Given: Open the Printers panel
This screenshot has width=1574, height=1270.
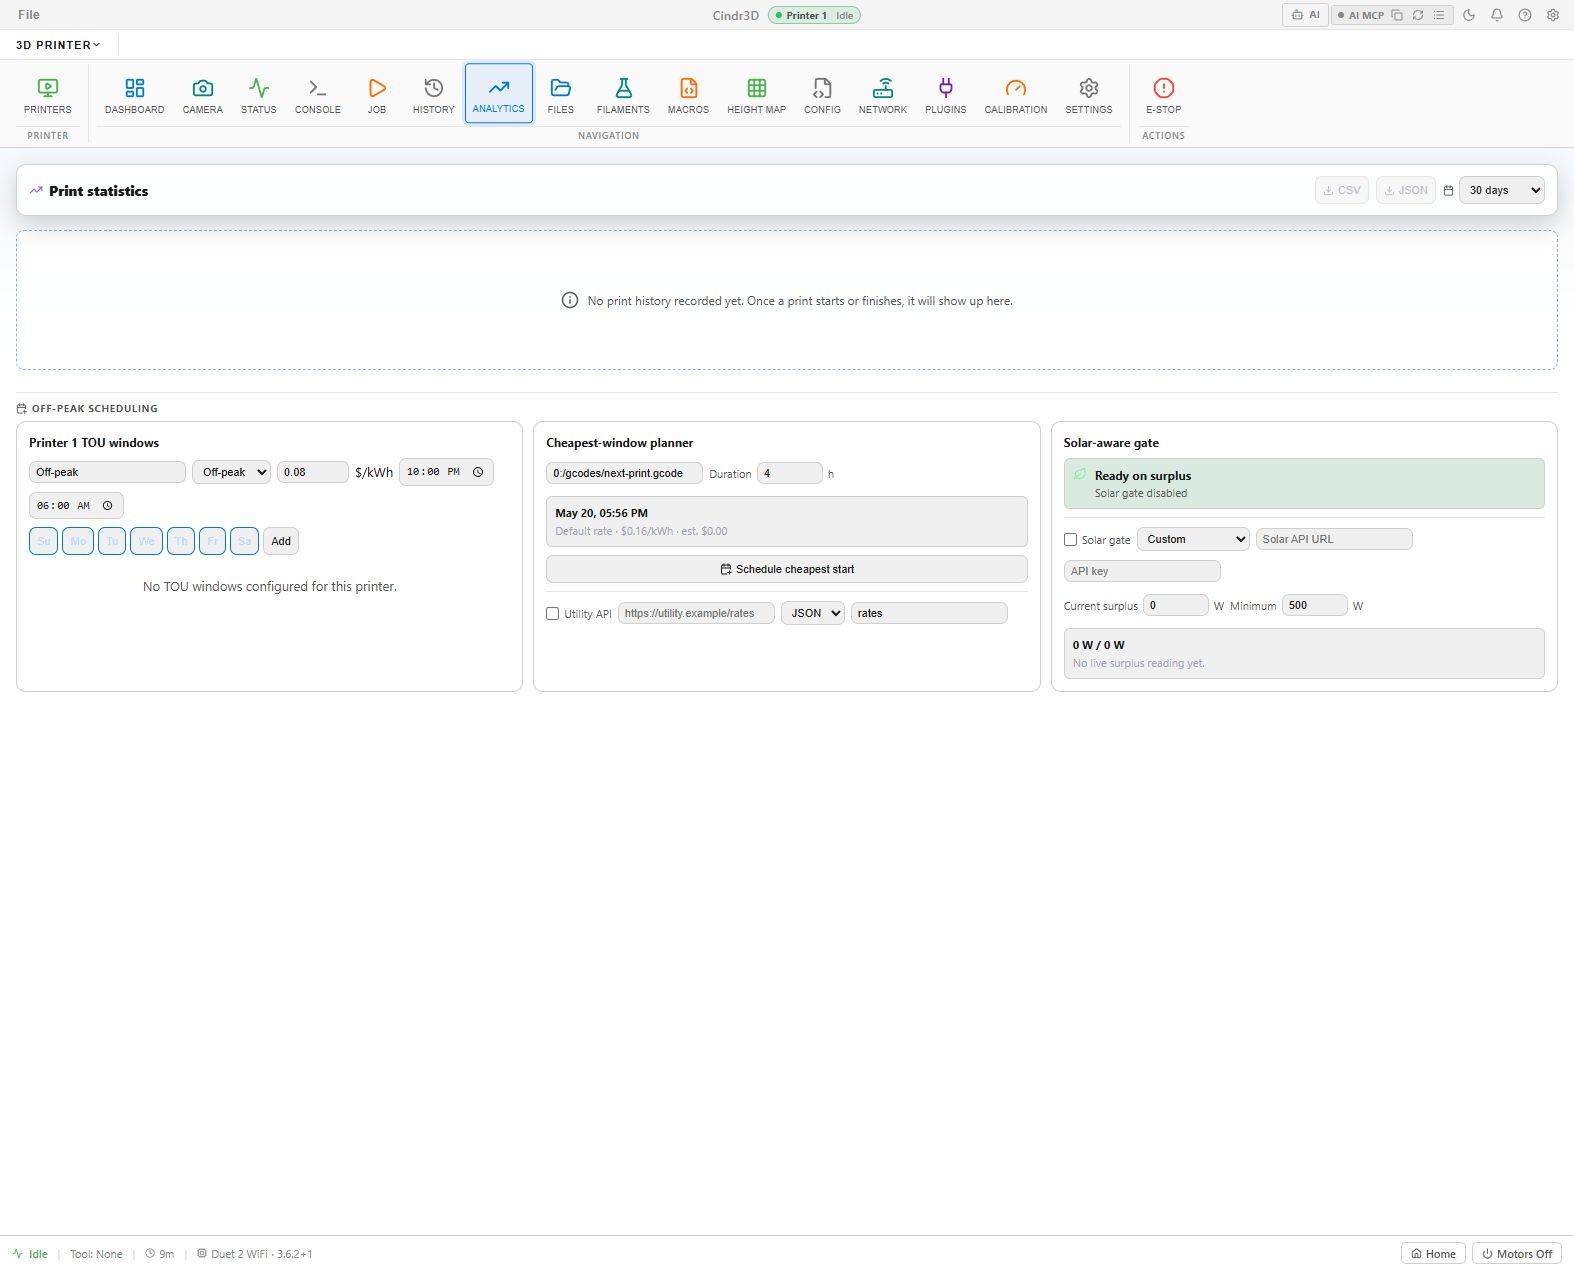Looking at the screenshot, I should [x=48, y=96].
